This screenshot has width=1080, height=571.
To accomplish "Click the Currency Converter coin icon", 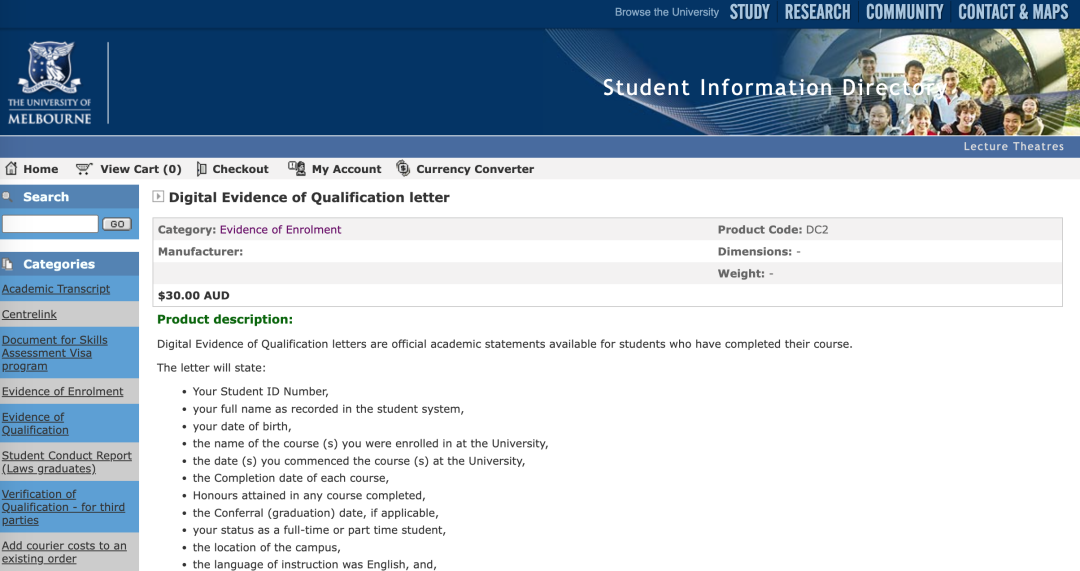I will (403, 168).
